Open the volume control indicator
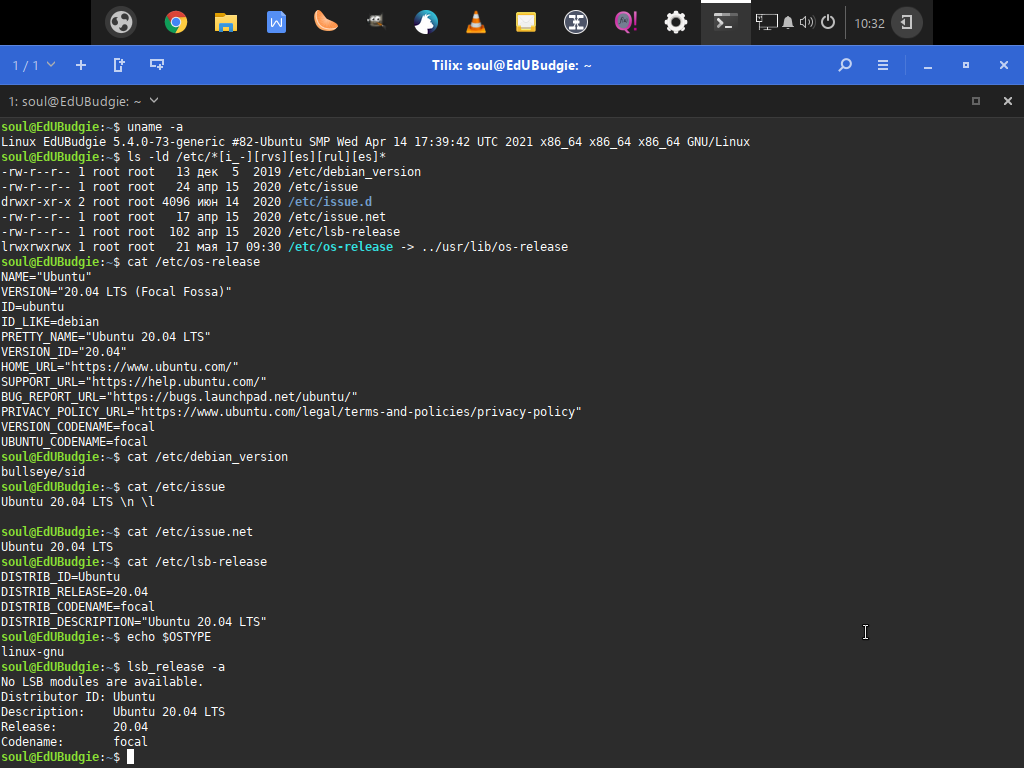The height and width of the screenshot is (768, 1024). (807, 22)
